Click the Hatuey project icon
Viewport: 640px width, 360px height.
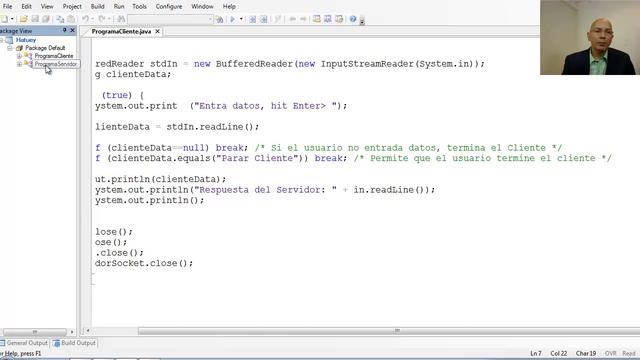pos(9,40)
